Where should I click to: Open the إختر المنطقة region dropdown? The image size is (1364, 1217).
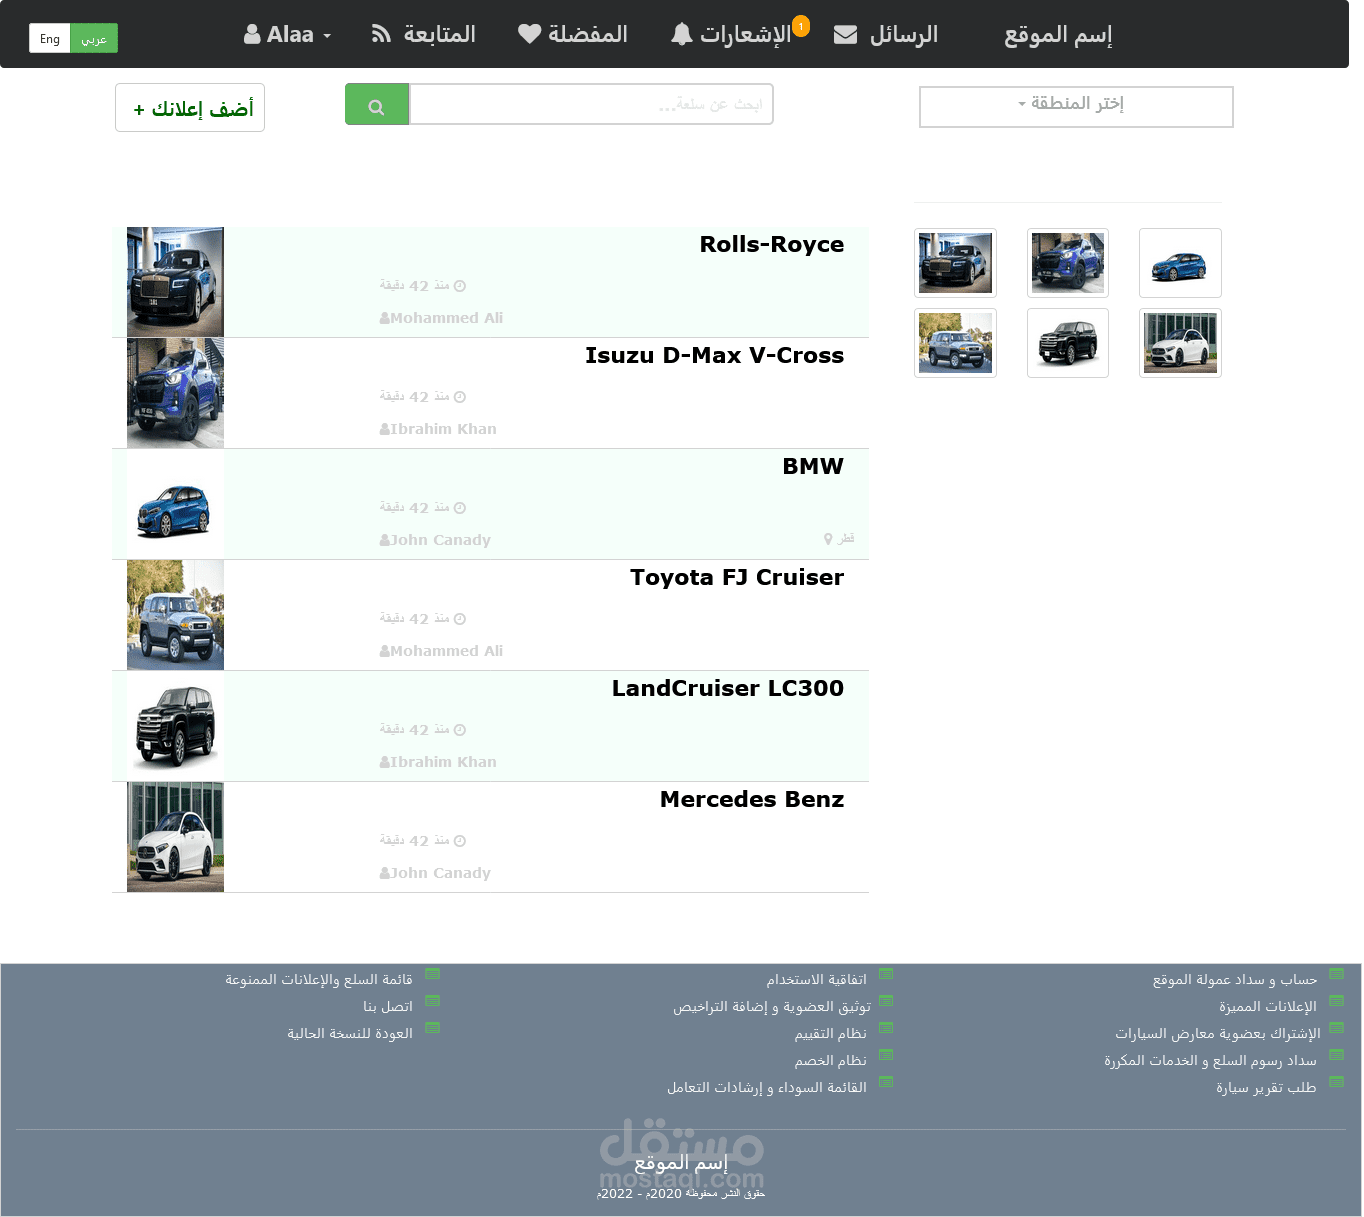(1075, 106)
